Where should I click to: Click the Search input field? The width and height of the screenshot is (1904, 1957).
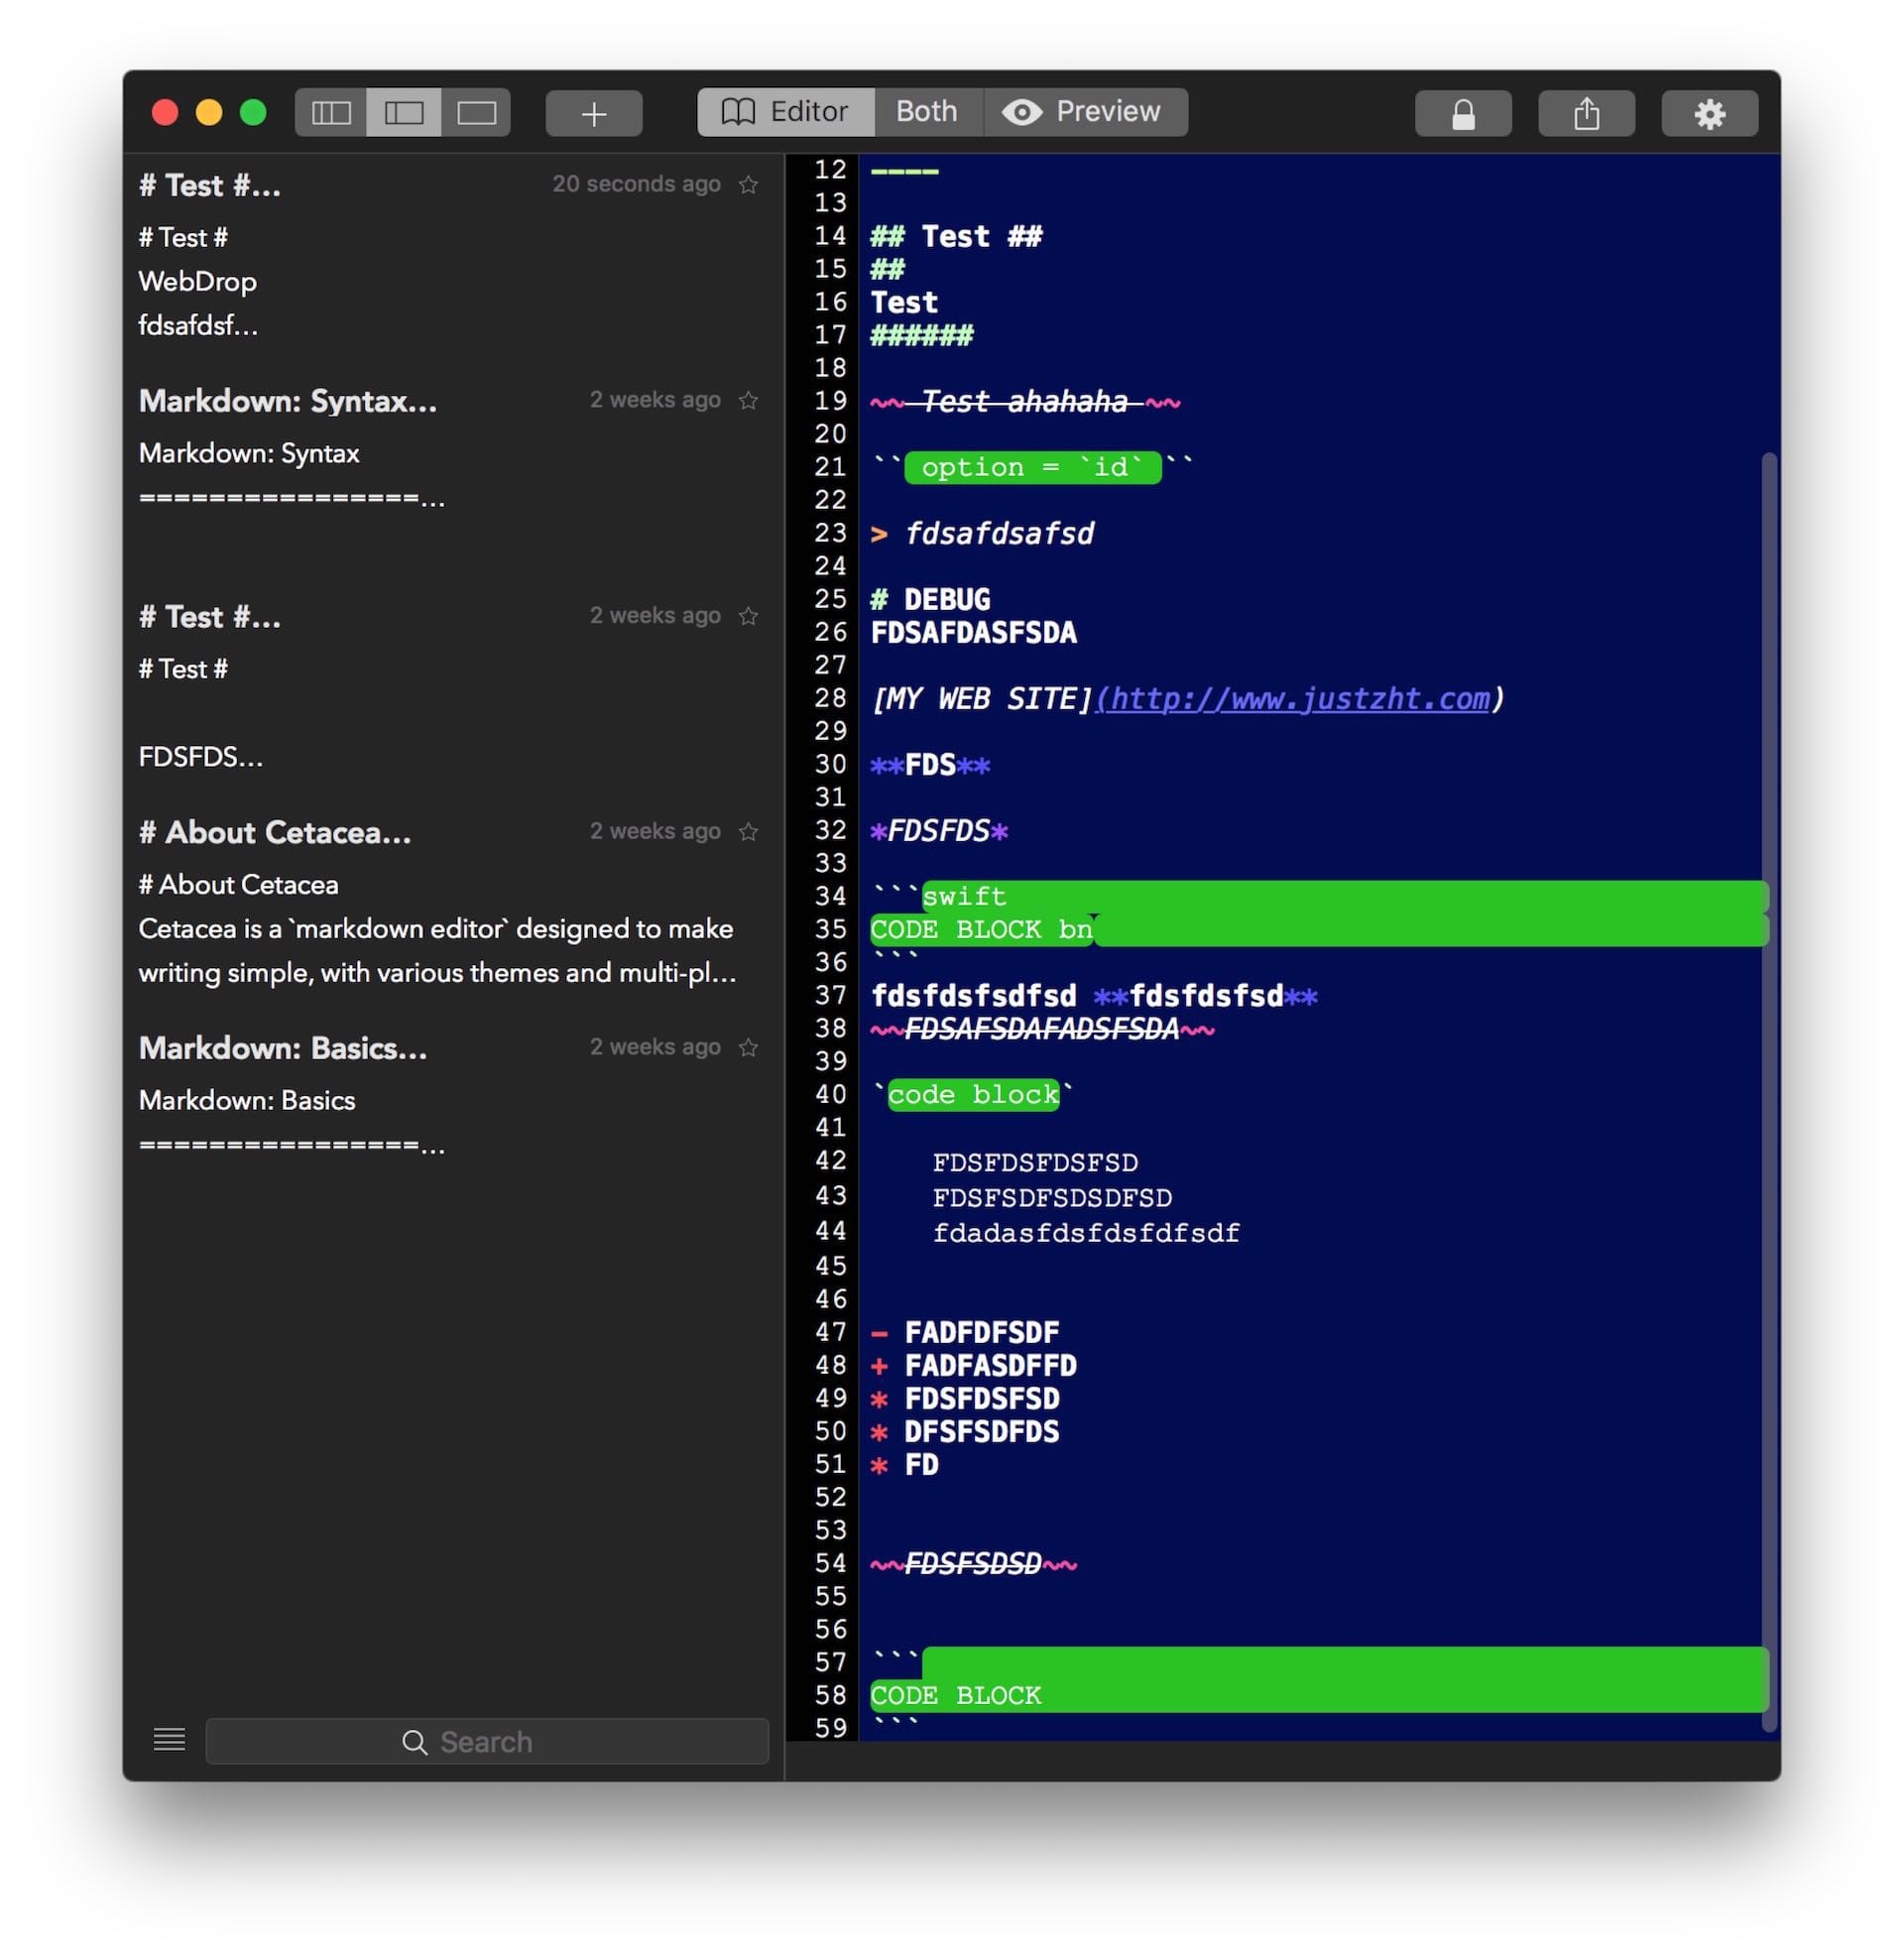(487, 1742)
